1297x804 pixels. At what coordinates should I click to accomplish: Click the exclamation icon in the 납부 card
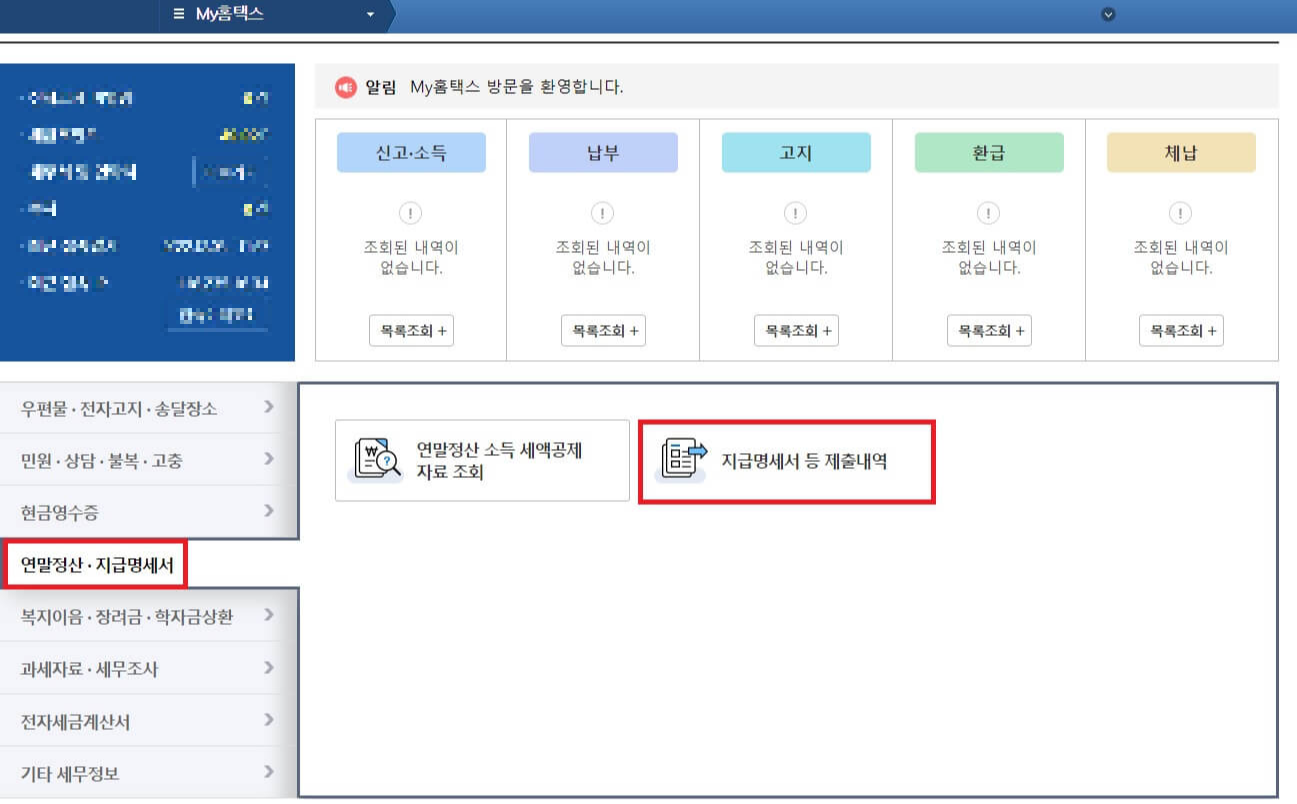(x=602, y=212)
